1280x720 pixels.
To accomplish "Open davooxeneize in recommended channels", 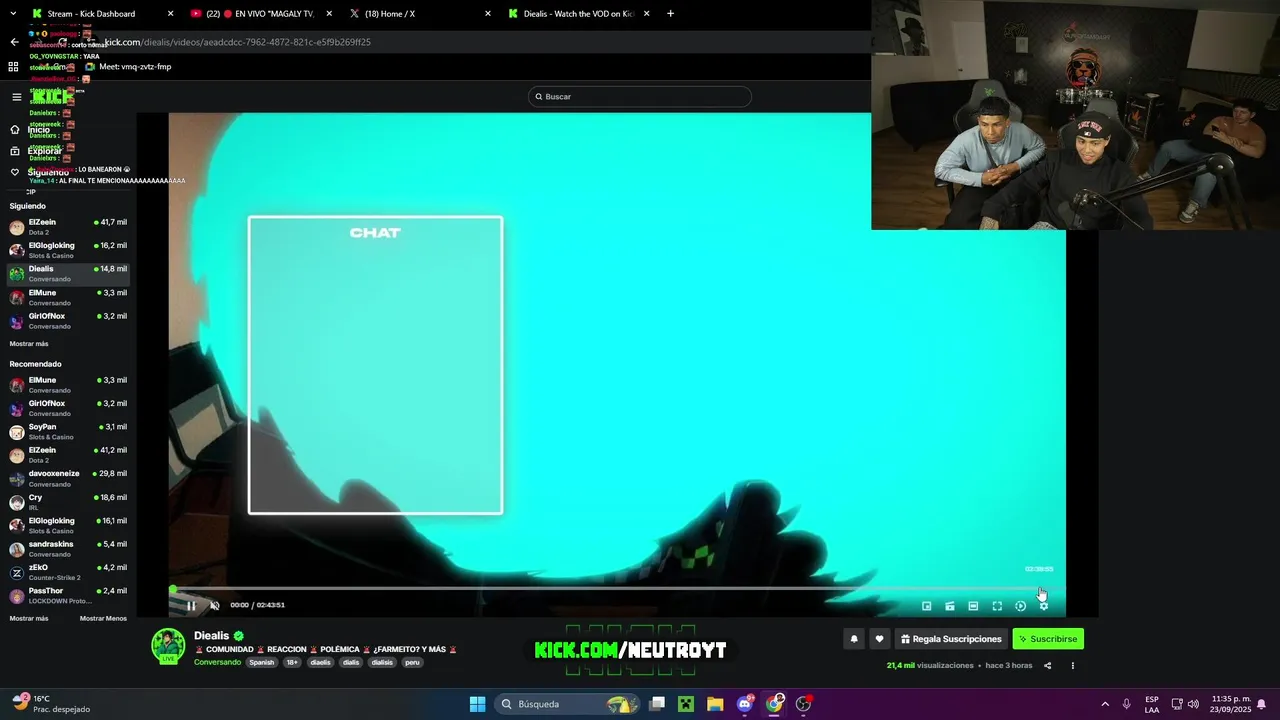I will 68,478.
